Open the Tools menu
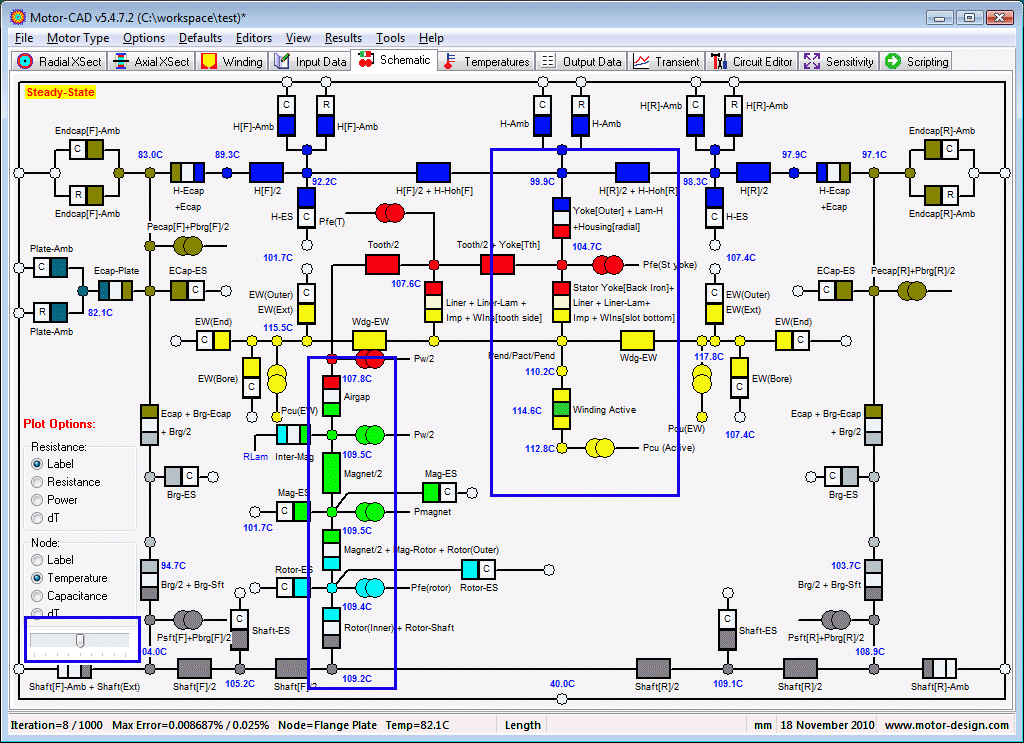 click(x=390, y=38)
